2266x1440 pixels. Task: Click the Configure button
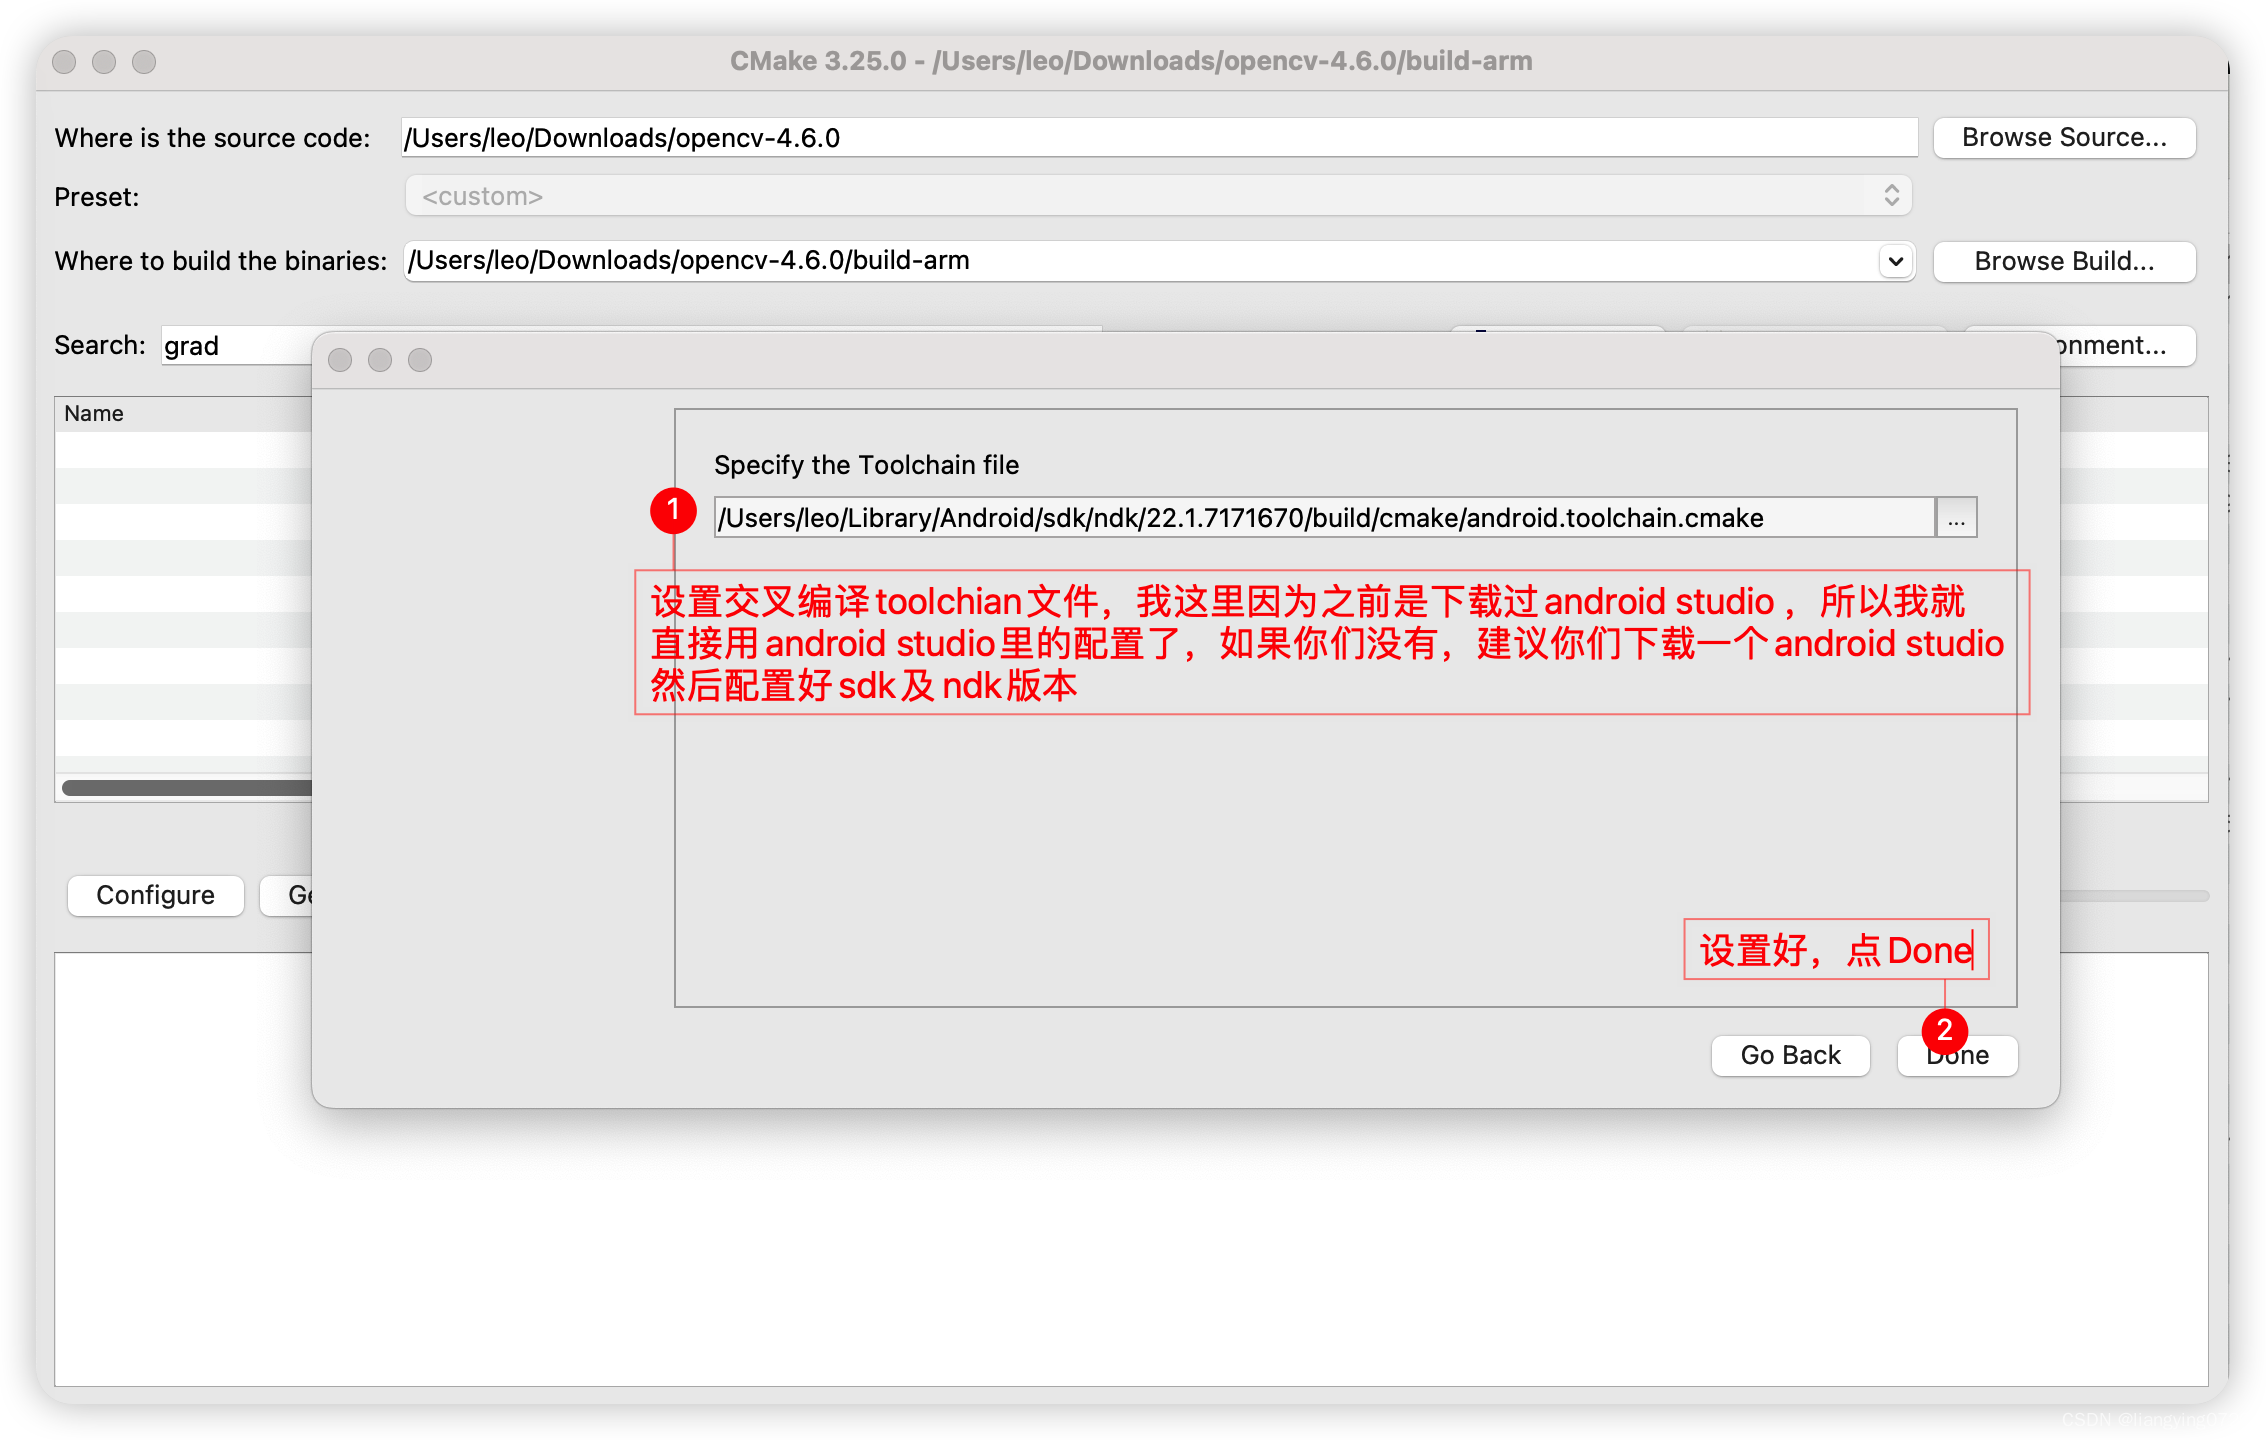tap(155, 895)
